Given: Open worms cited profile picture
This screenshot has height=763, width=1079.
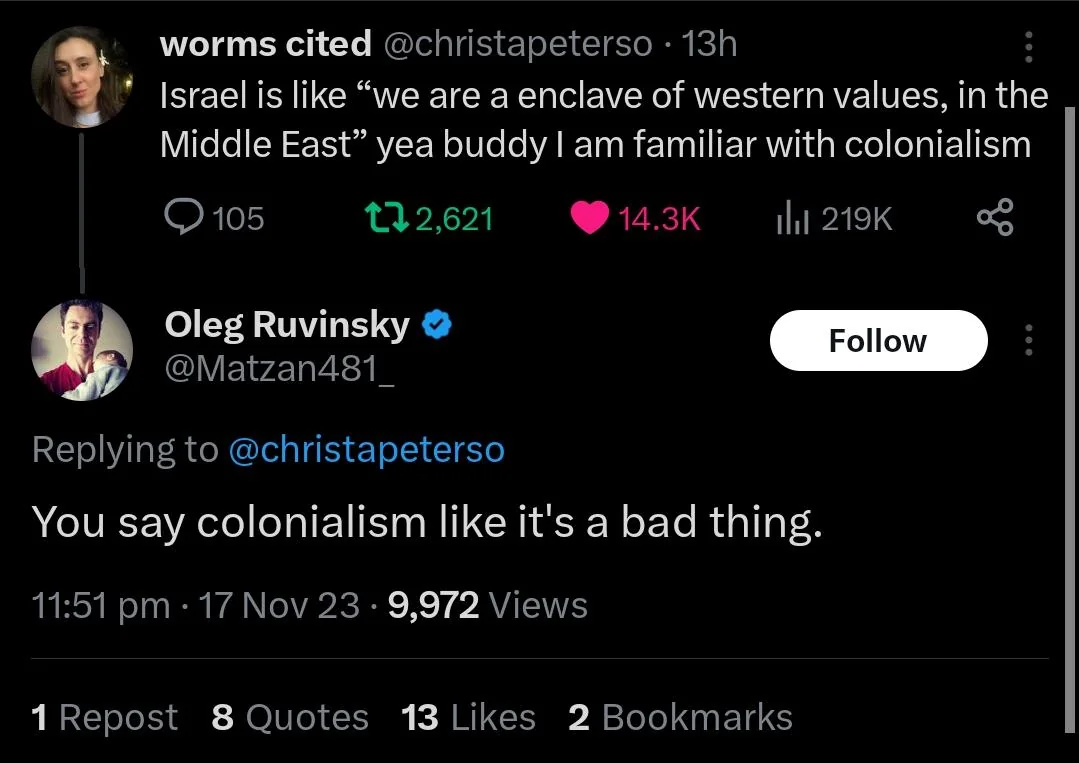Looking at the screenshot, I should coord(82,77).
